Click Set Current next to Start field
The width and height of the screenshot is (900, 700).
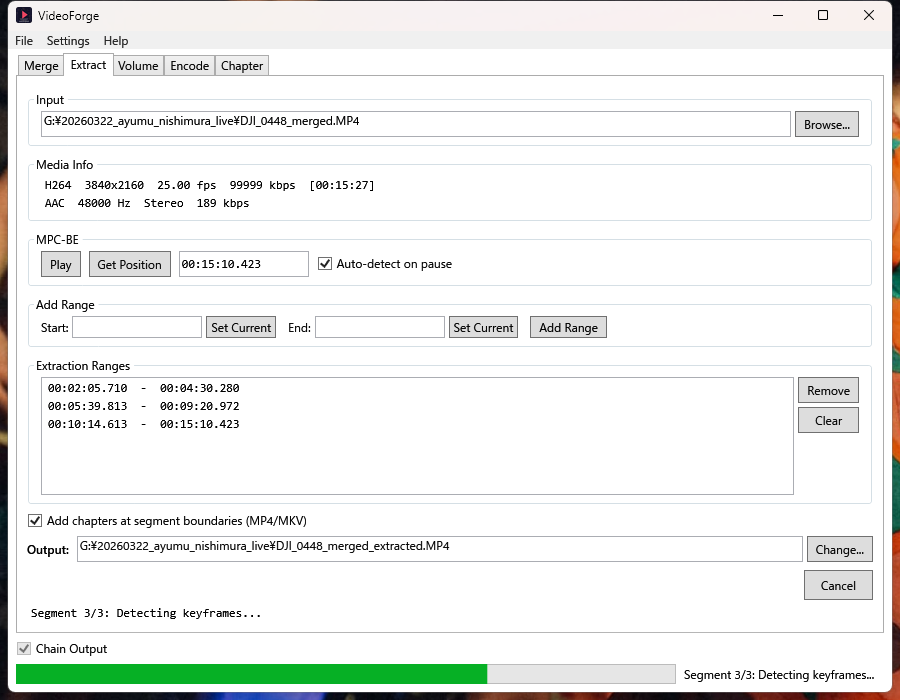[x=241, y=327]
